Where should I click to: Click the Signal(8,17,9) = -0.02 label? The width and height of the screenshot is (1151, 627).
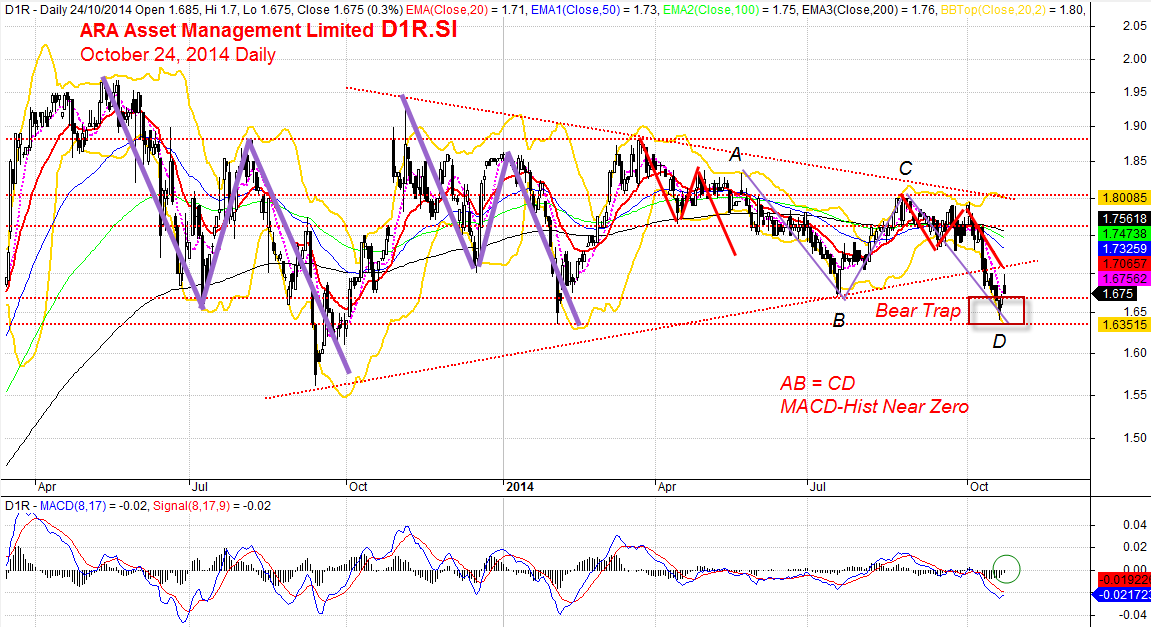(212, 506)
